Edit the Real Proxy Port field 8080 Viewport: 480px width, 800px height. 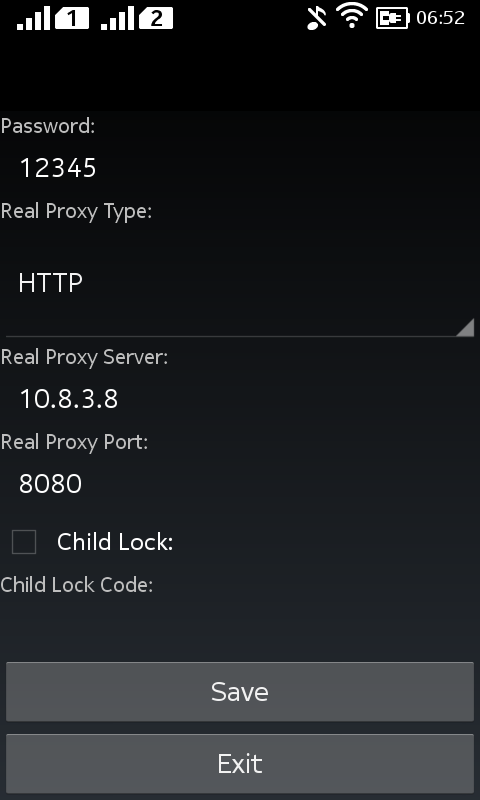tap(240, 484)
